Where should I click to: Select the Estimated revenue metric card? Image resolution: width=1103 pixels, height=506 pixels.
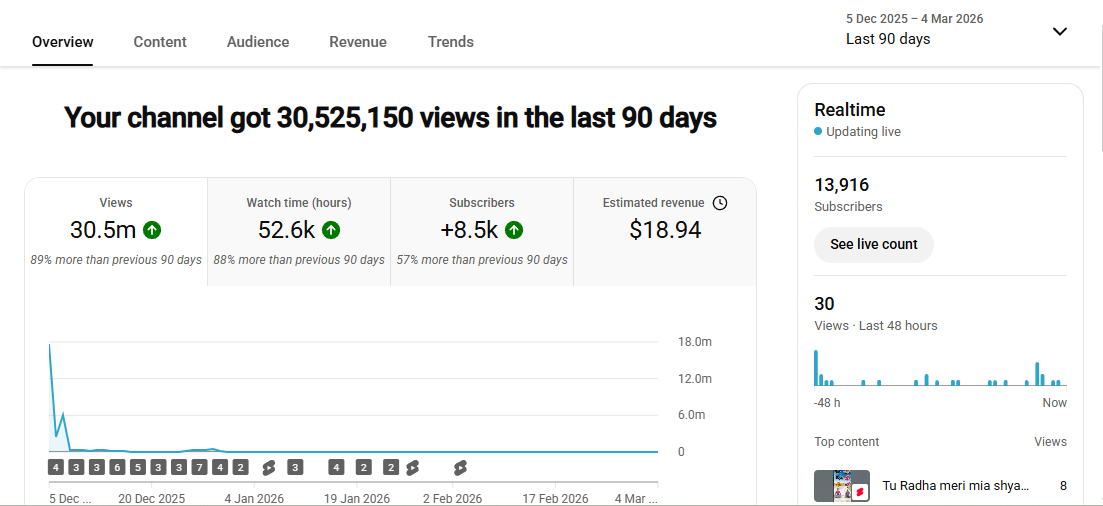pos(665,230)
